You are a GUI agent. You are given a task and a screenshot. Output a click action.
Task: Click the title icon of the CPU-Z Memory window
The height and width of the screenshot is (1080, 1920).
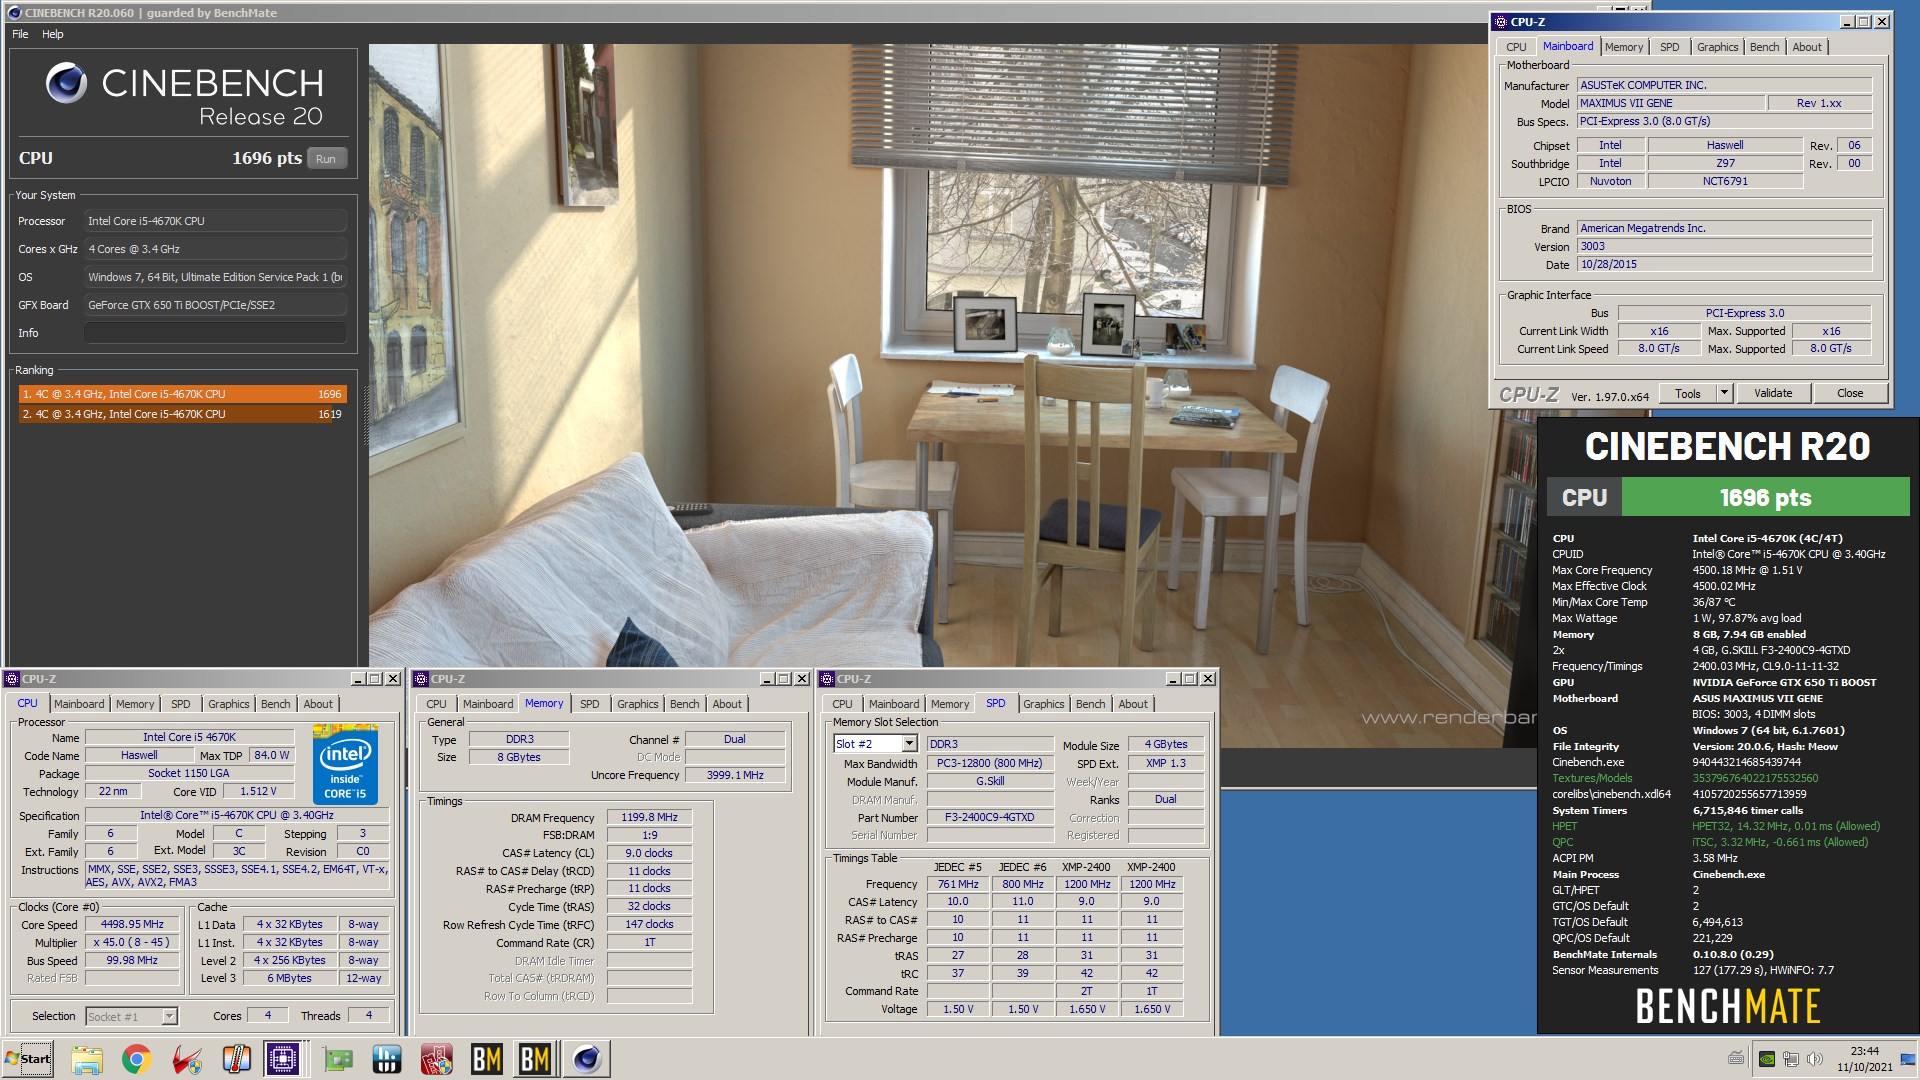pos(421,679)
